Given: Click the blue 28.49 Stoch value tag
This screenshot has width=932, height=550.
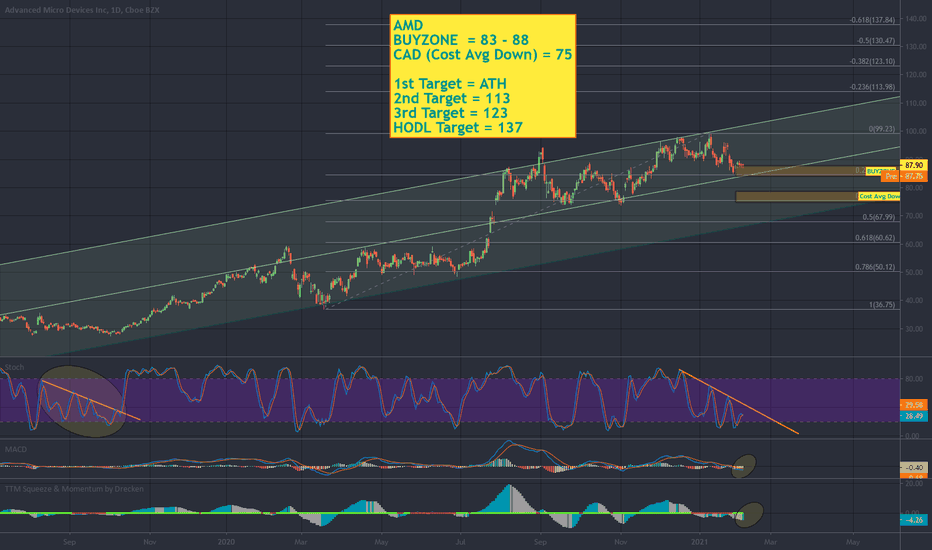Looking at the screenshot, I should [914, 416].
